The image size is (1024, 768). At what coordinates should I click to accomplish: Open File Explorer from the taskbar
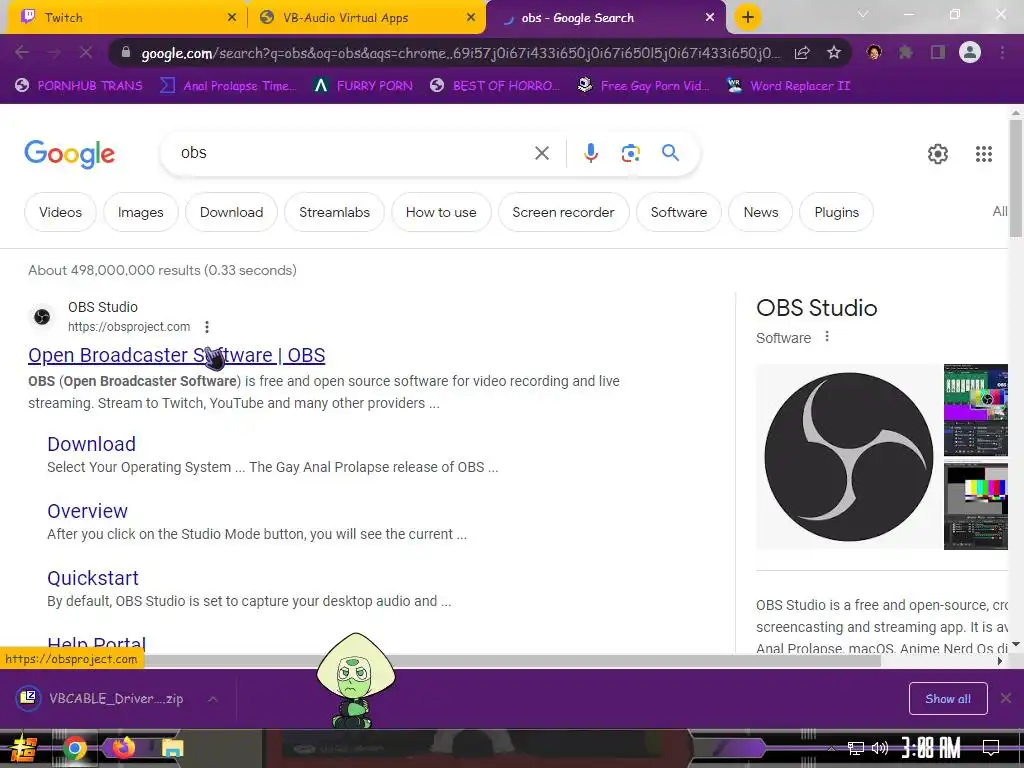coord(172,748)
